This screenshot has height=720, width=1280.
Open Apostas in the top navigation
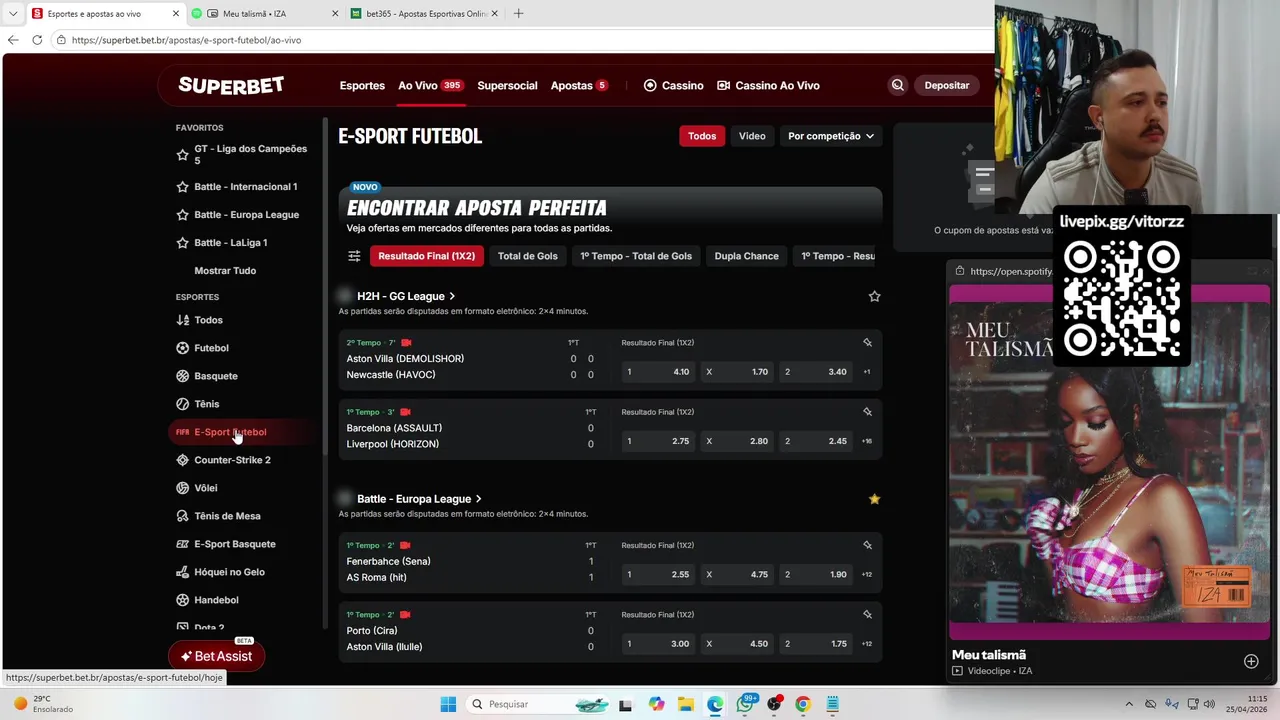click(579, 86)
